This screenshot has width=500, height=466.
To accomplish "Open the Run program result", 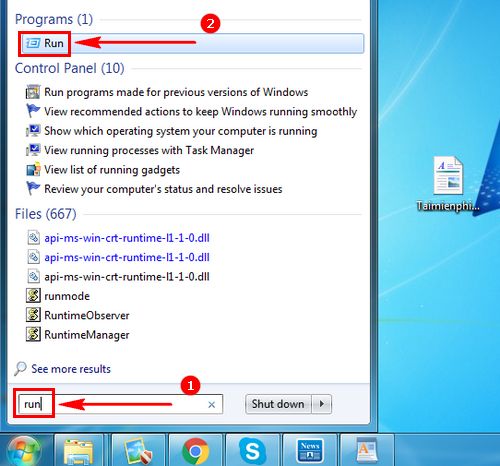I will (x=193, y=43).
